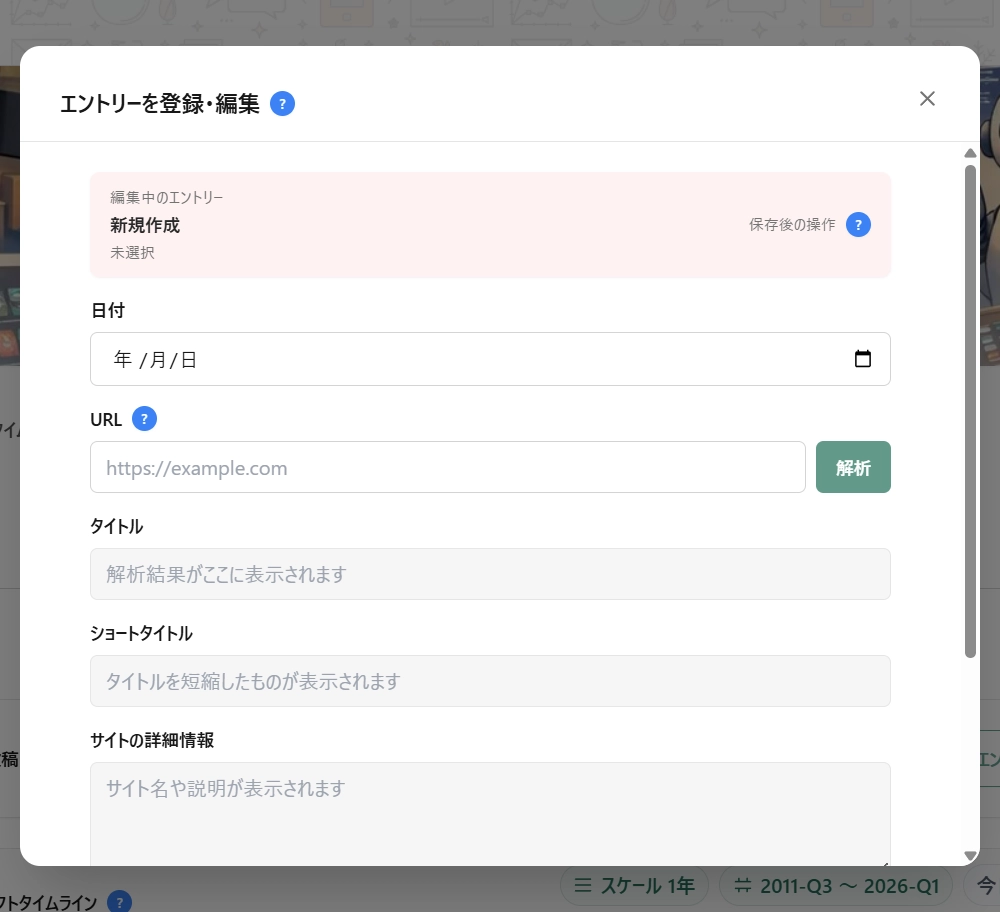Click the scrollbar down arrow

(970, 857)
